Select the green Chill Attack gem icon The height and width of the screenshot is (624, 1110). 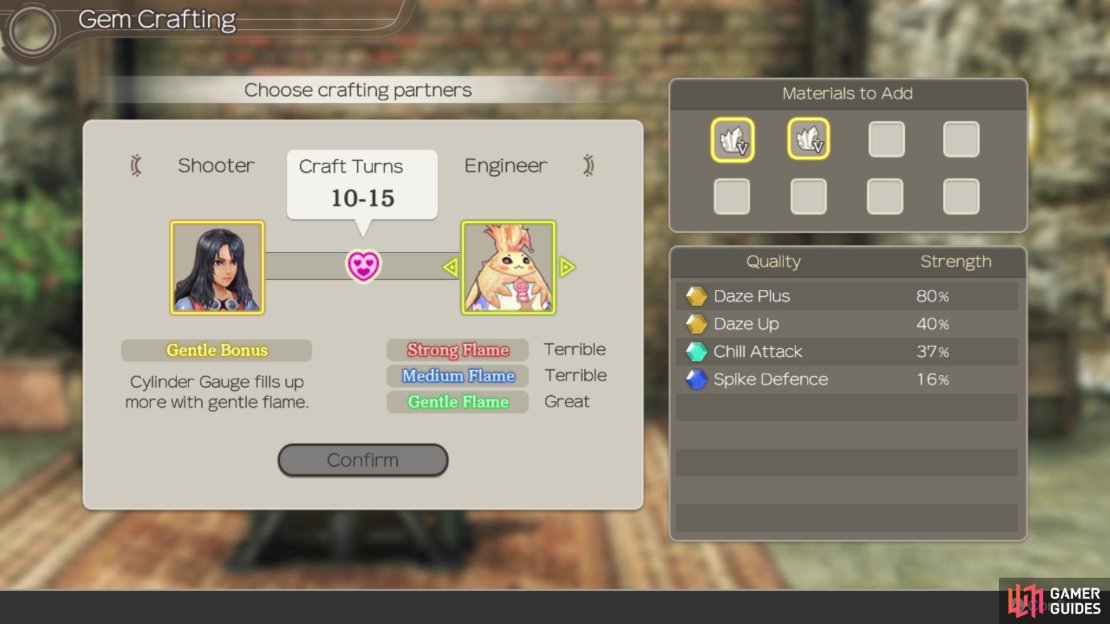[x=696, y=351]
